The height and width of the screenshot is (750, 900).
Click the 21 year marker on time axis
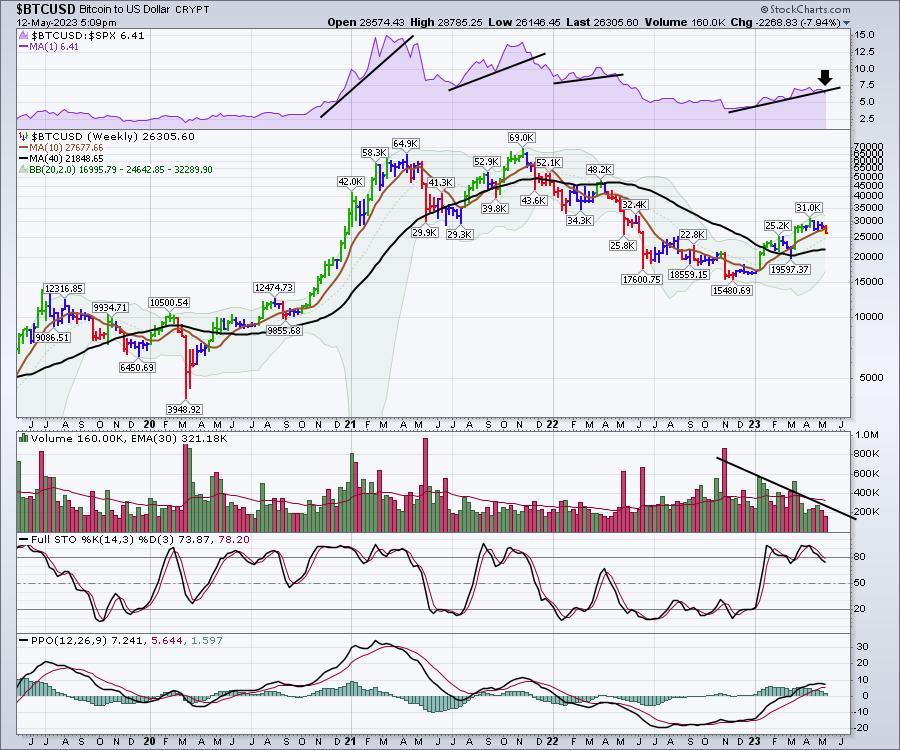coord(351,424)
